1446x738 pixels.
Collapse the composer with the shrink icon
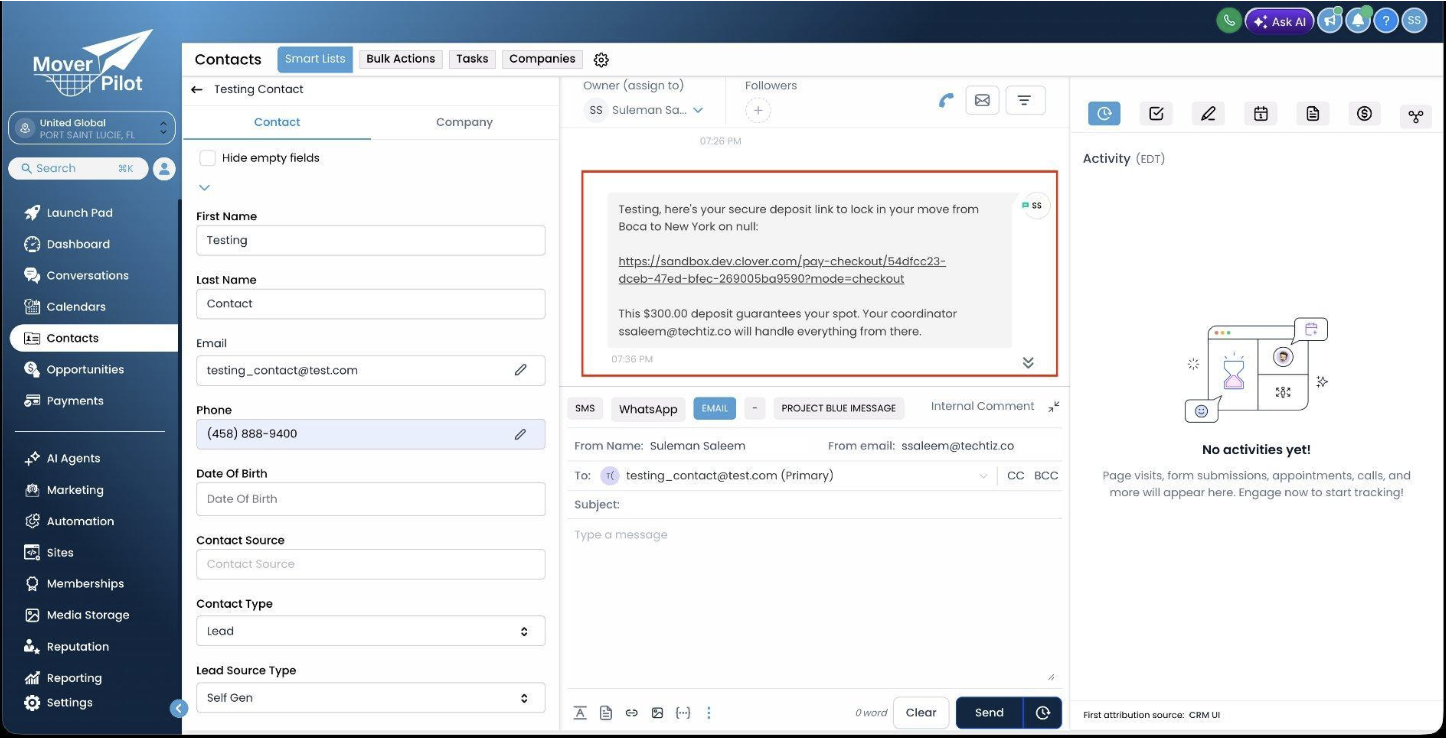1054,407
